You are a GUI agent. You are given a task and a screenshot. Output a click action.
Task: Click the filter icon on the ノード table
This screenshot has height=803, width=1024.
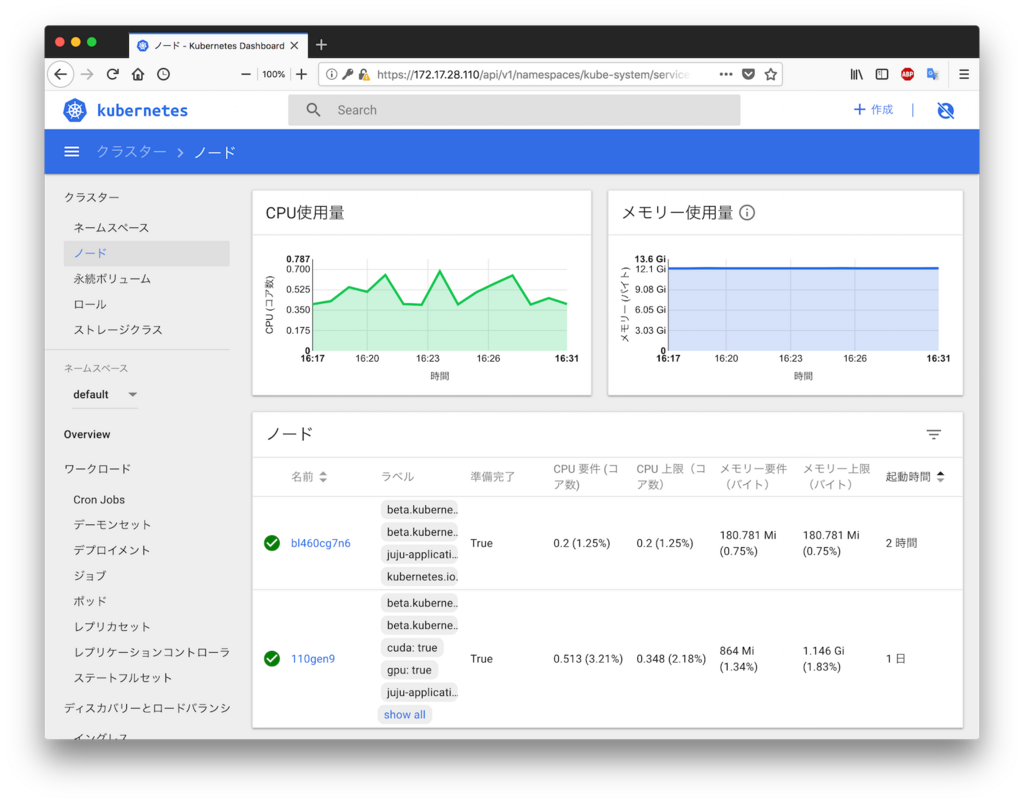point(933,434)
